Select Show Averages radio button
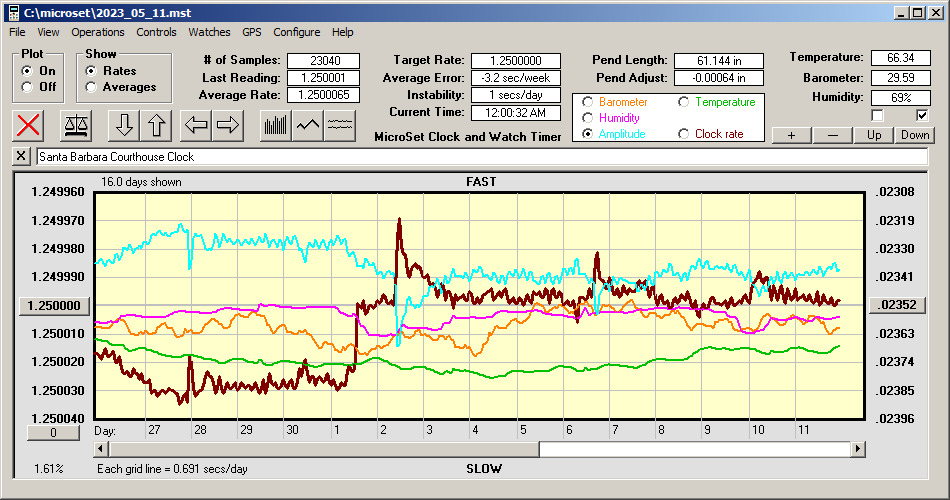The image size is (950, 500). (91, 87)
